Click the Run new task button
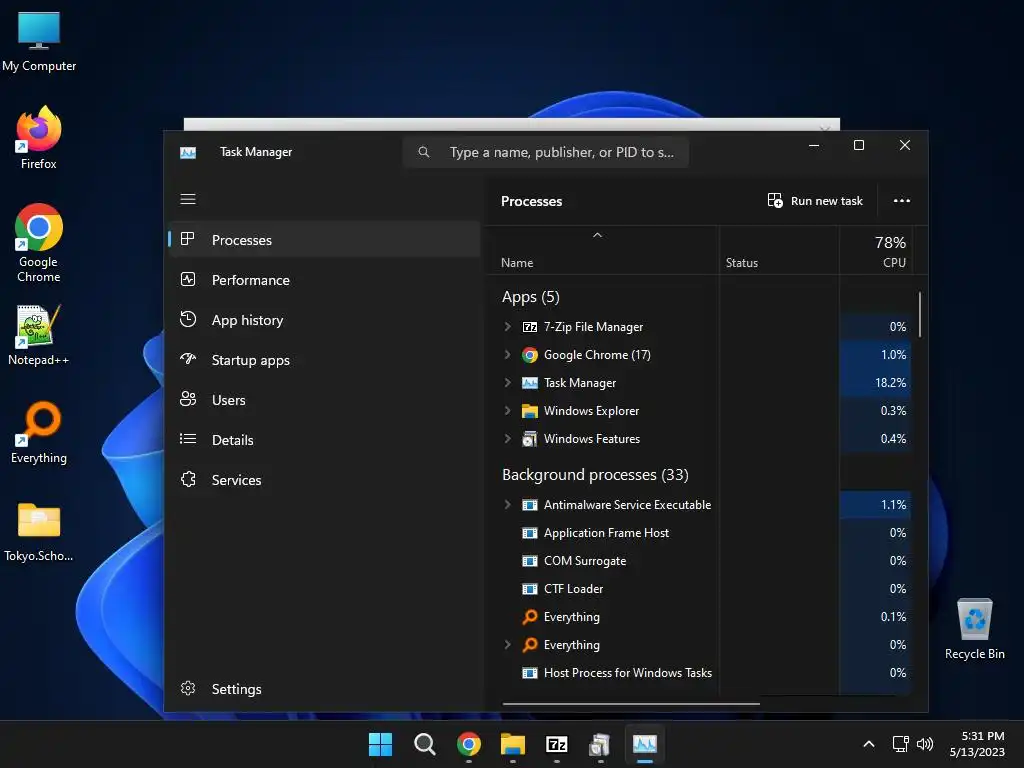 point(815,200)
